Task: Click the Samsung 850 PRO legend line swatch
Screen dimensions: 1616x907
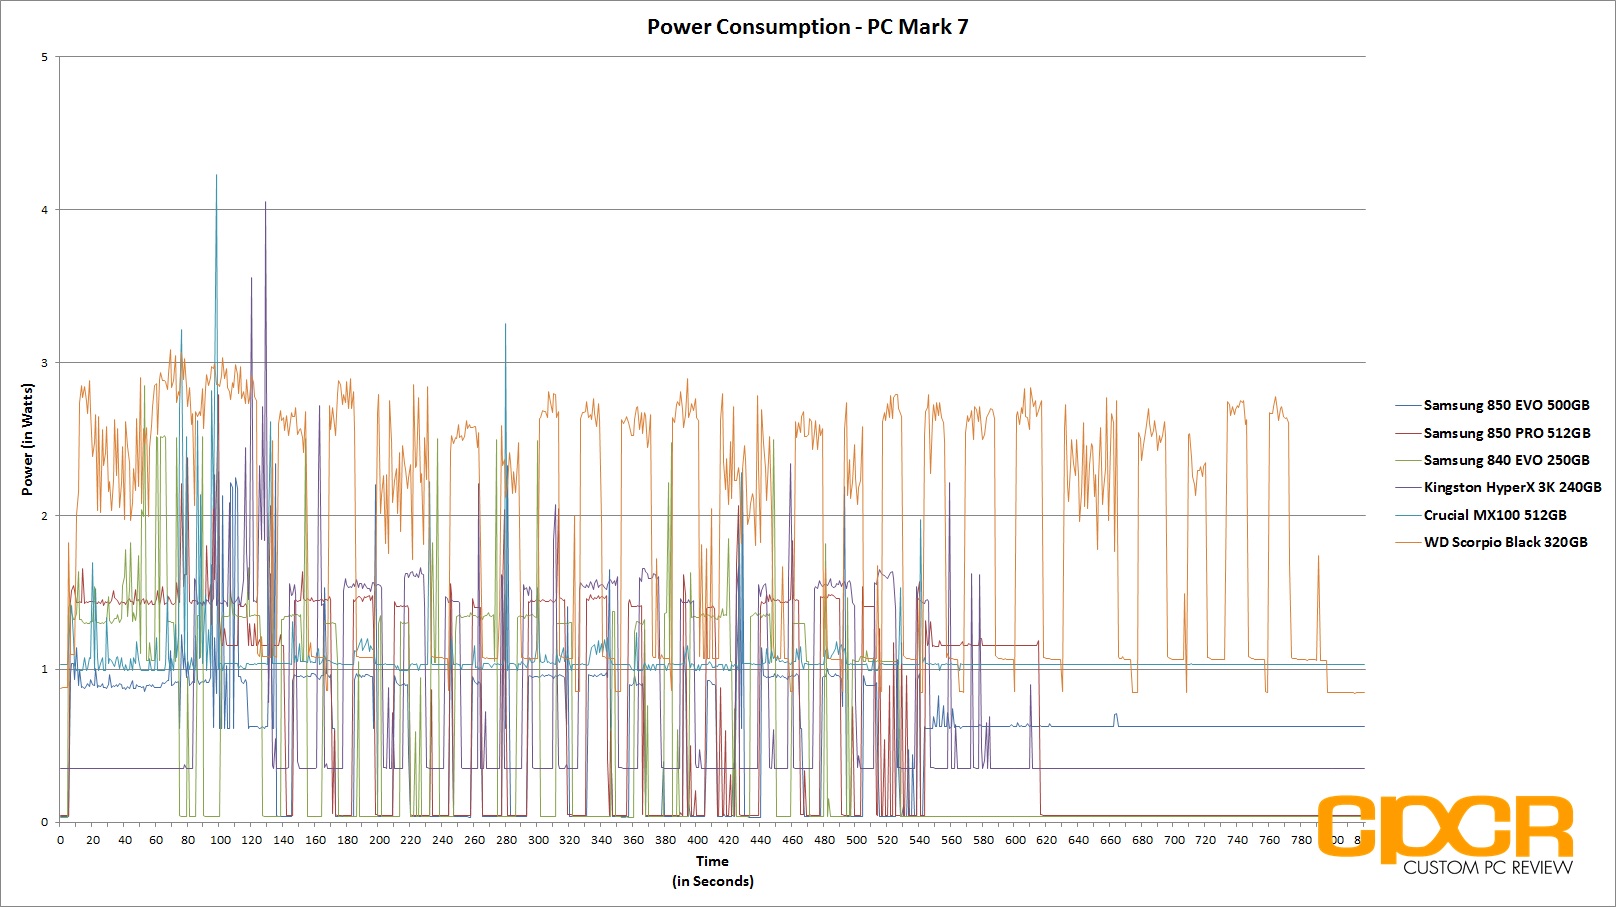Action: (x=1407, y=433)
